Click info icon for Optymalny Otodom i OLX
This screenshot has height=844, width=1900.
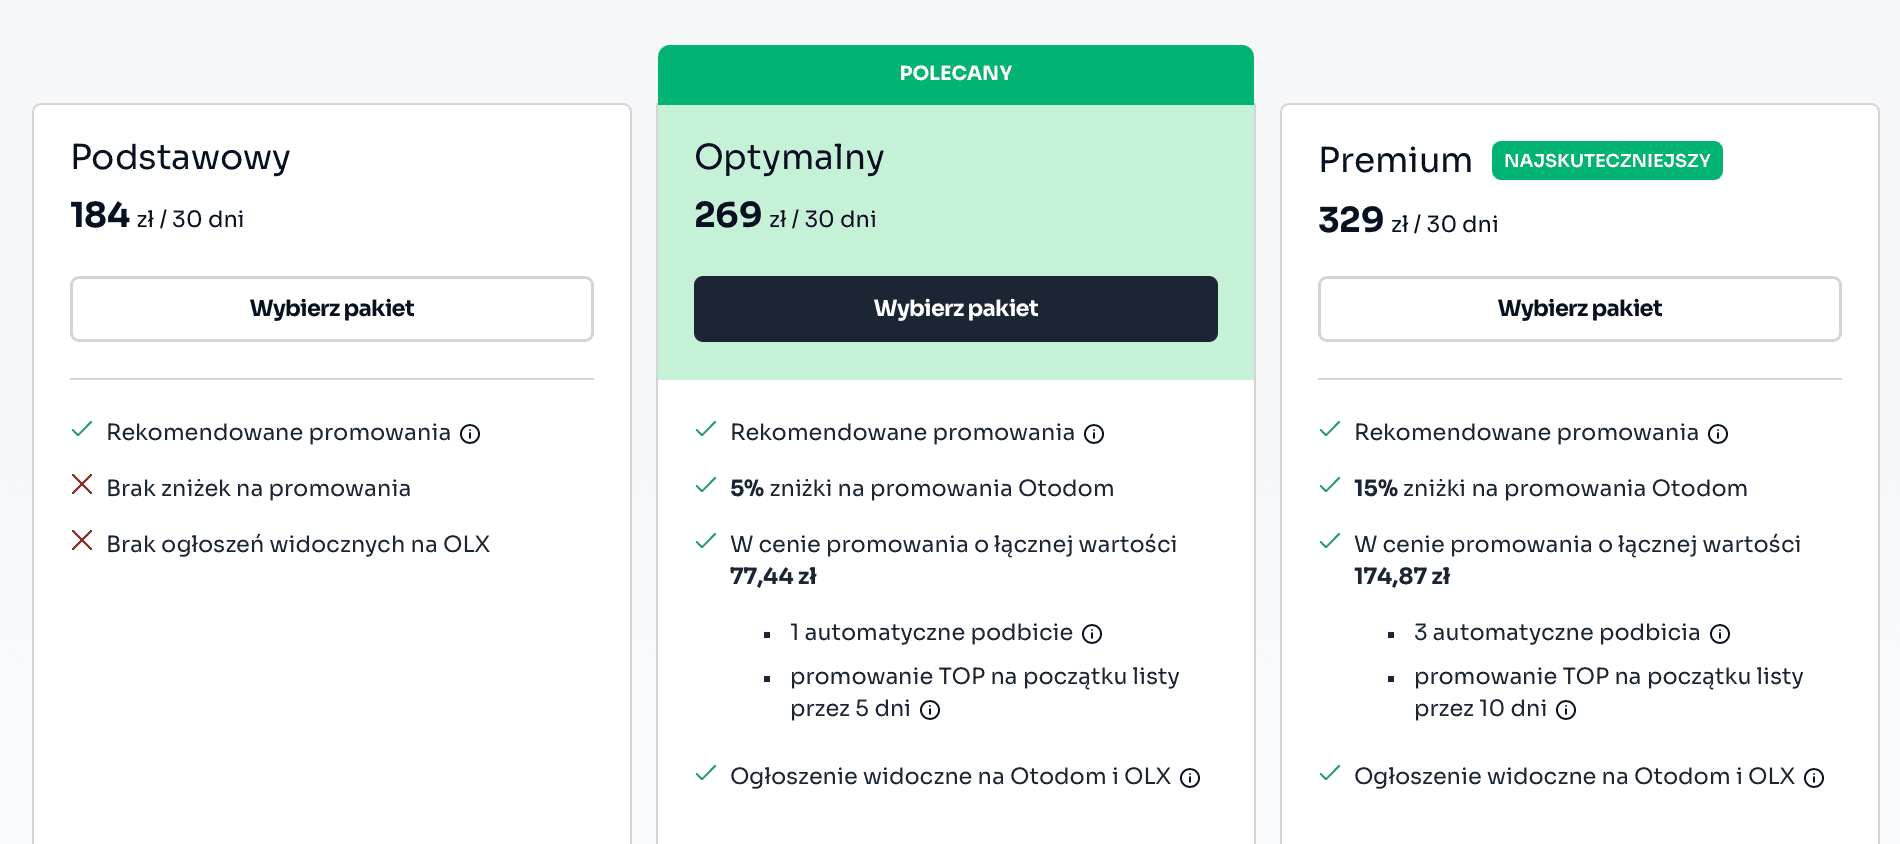click(x=1190, y=778)
